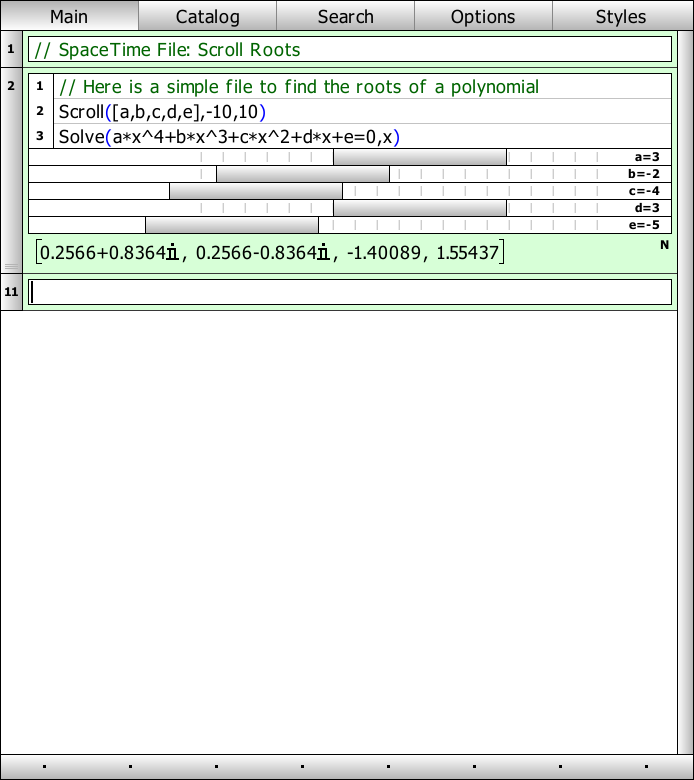Open the Search tab
Viewport: 694px width, 780px height.
click(345, 16)
